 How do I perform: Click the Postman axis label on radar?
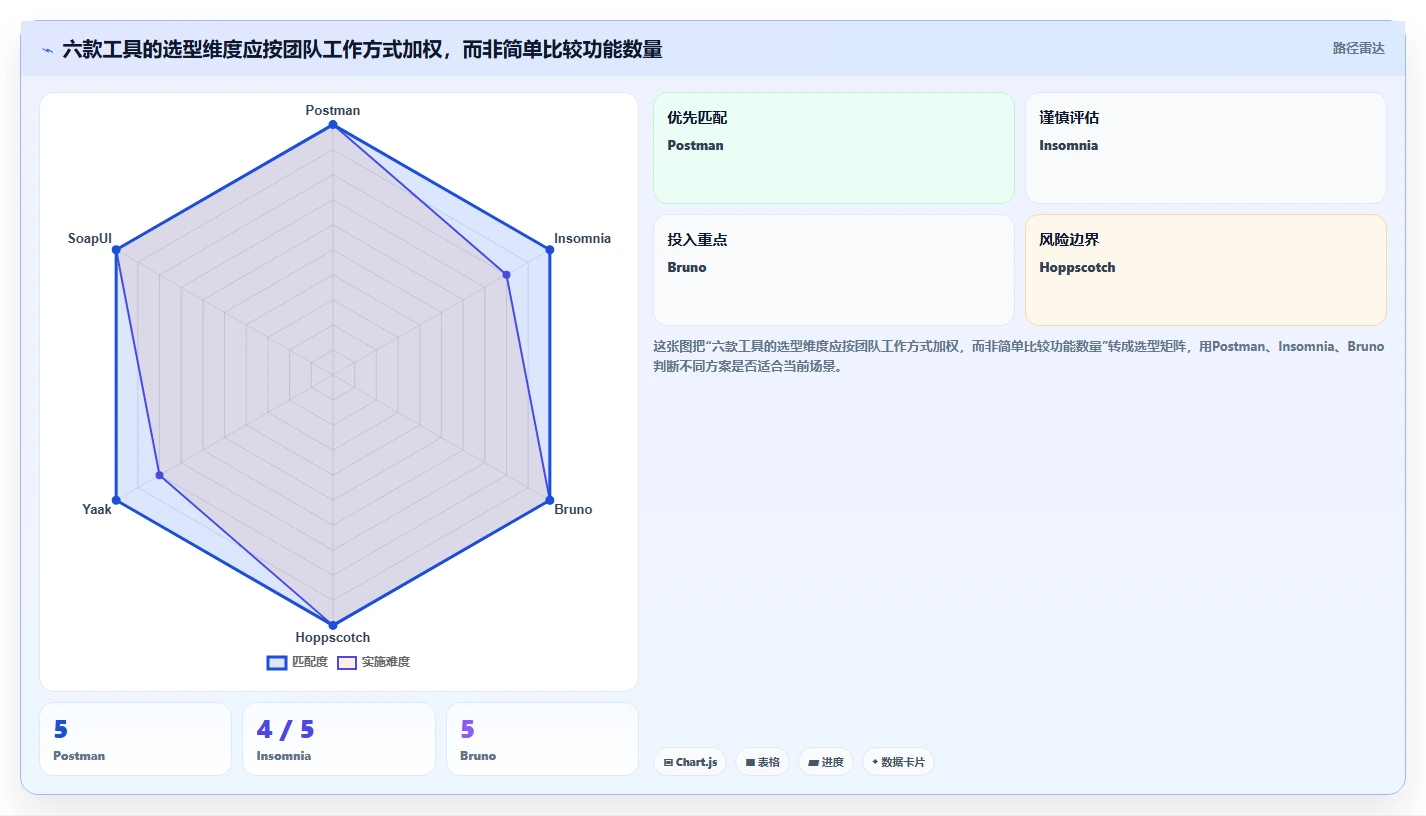[x=333, y=110]
